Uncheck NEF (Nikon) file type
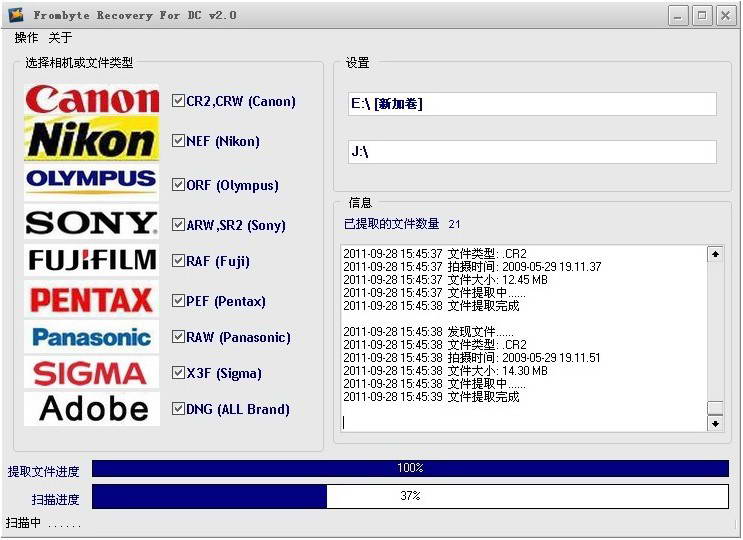 (x=178, y=141)
